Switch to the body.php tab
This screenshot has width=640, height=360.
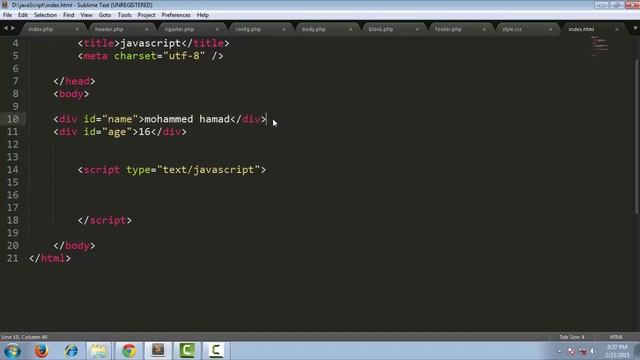[x=313, y=29]
